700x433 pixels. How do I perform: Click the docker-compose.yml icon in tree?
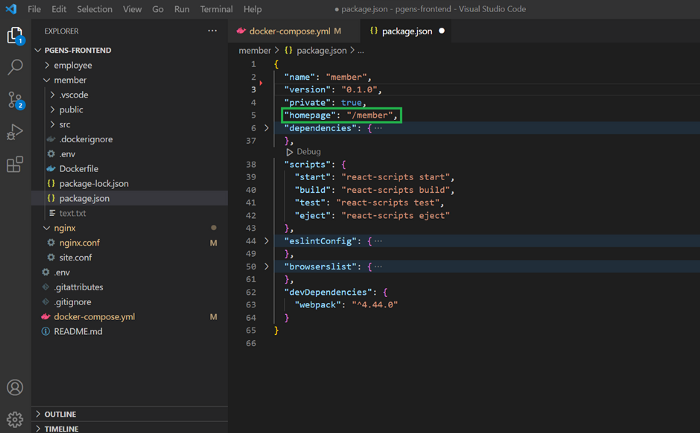[x=46, y=316]
